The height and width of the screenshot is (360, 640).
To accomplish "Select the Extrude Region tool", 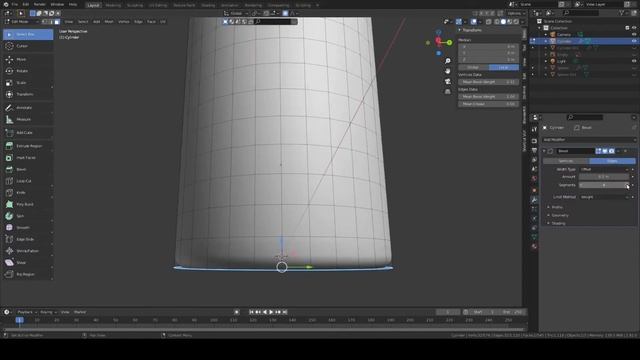I will coord(28,146).
